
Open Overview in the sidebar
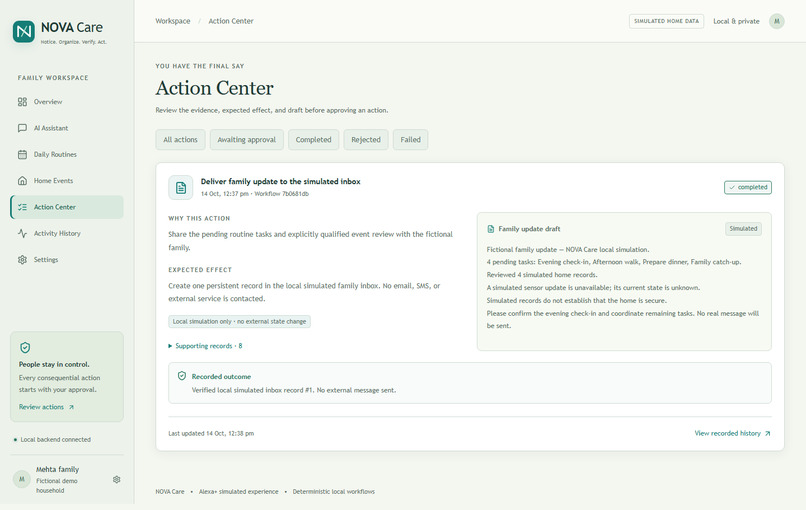coord(67,102)
